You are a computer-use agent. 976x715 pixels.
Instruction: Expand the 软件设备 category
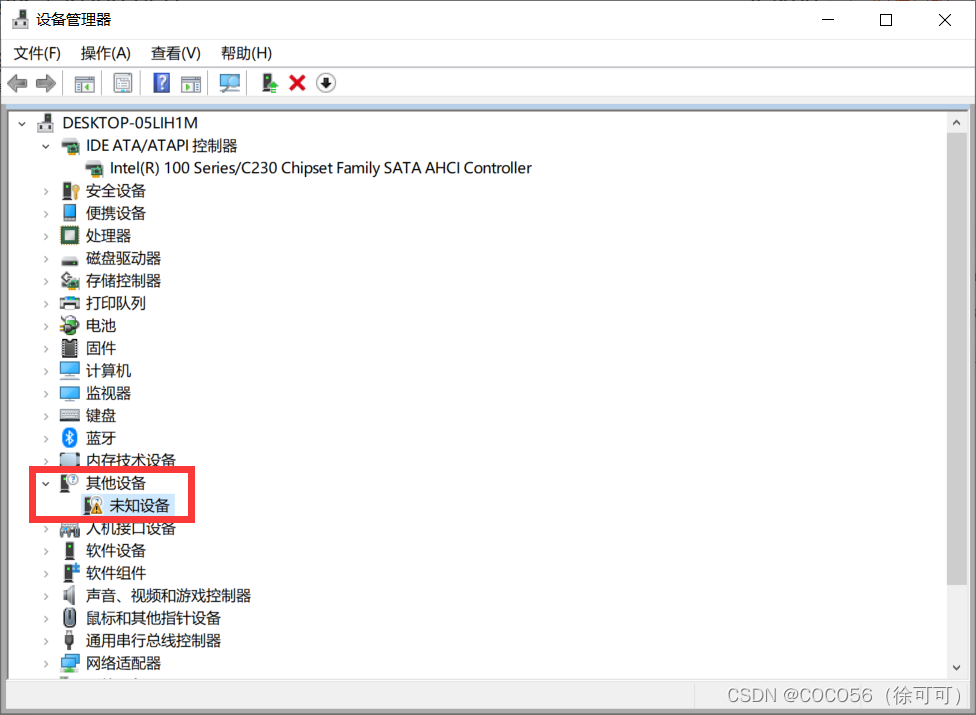coord(45,551)
